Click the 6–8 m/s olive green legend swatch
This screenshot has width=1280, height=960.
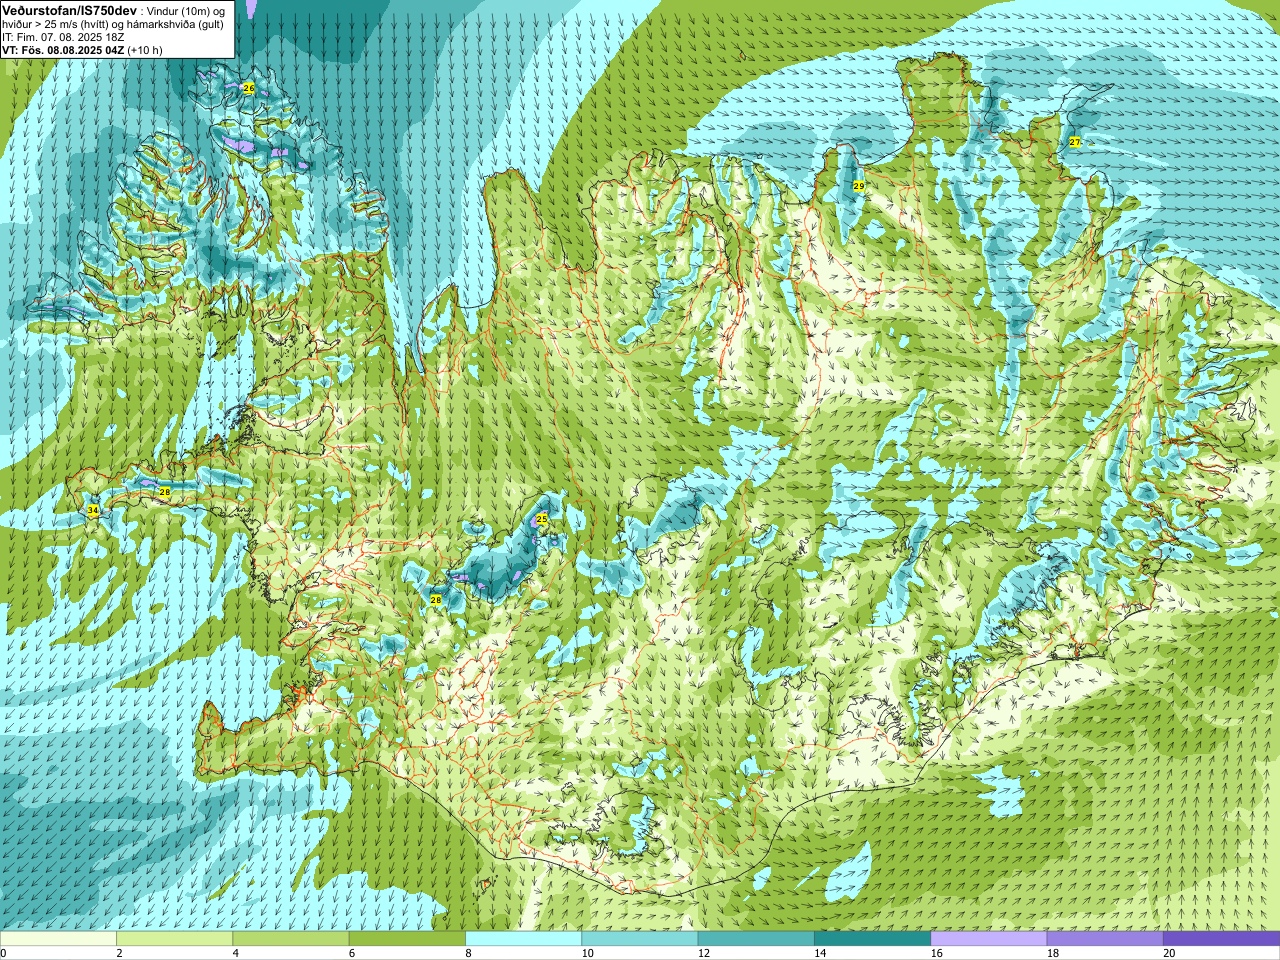(x=407, y=939)
